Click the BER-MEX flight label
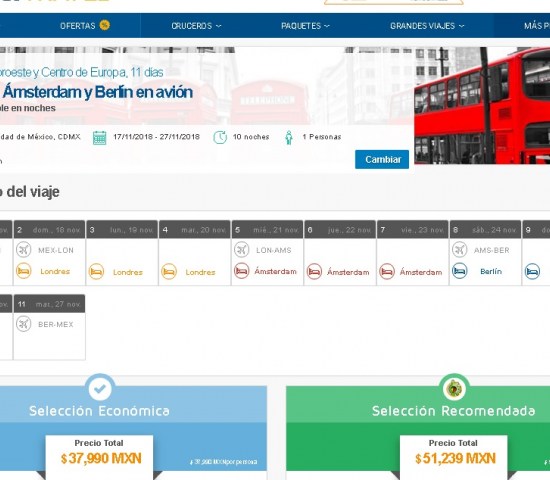This screenshot has height=480, width=550. [x=56, y=325]
